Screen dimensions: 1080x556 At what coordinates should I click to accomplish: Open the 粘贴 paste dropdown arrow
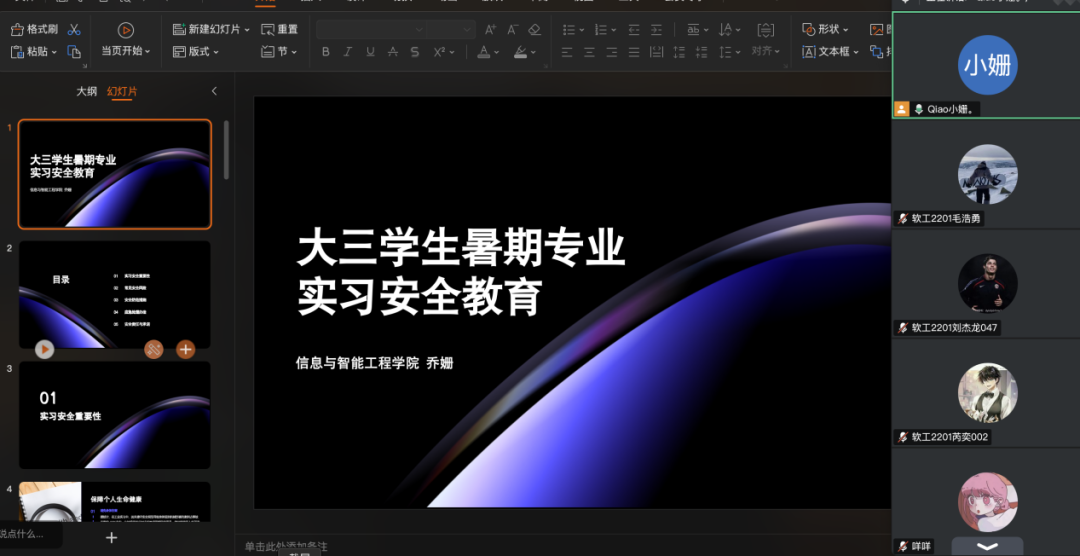tap(54, 52)
